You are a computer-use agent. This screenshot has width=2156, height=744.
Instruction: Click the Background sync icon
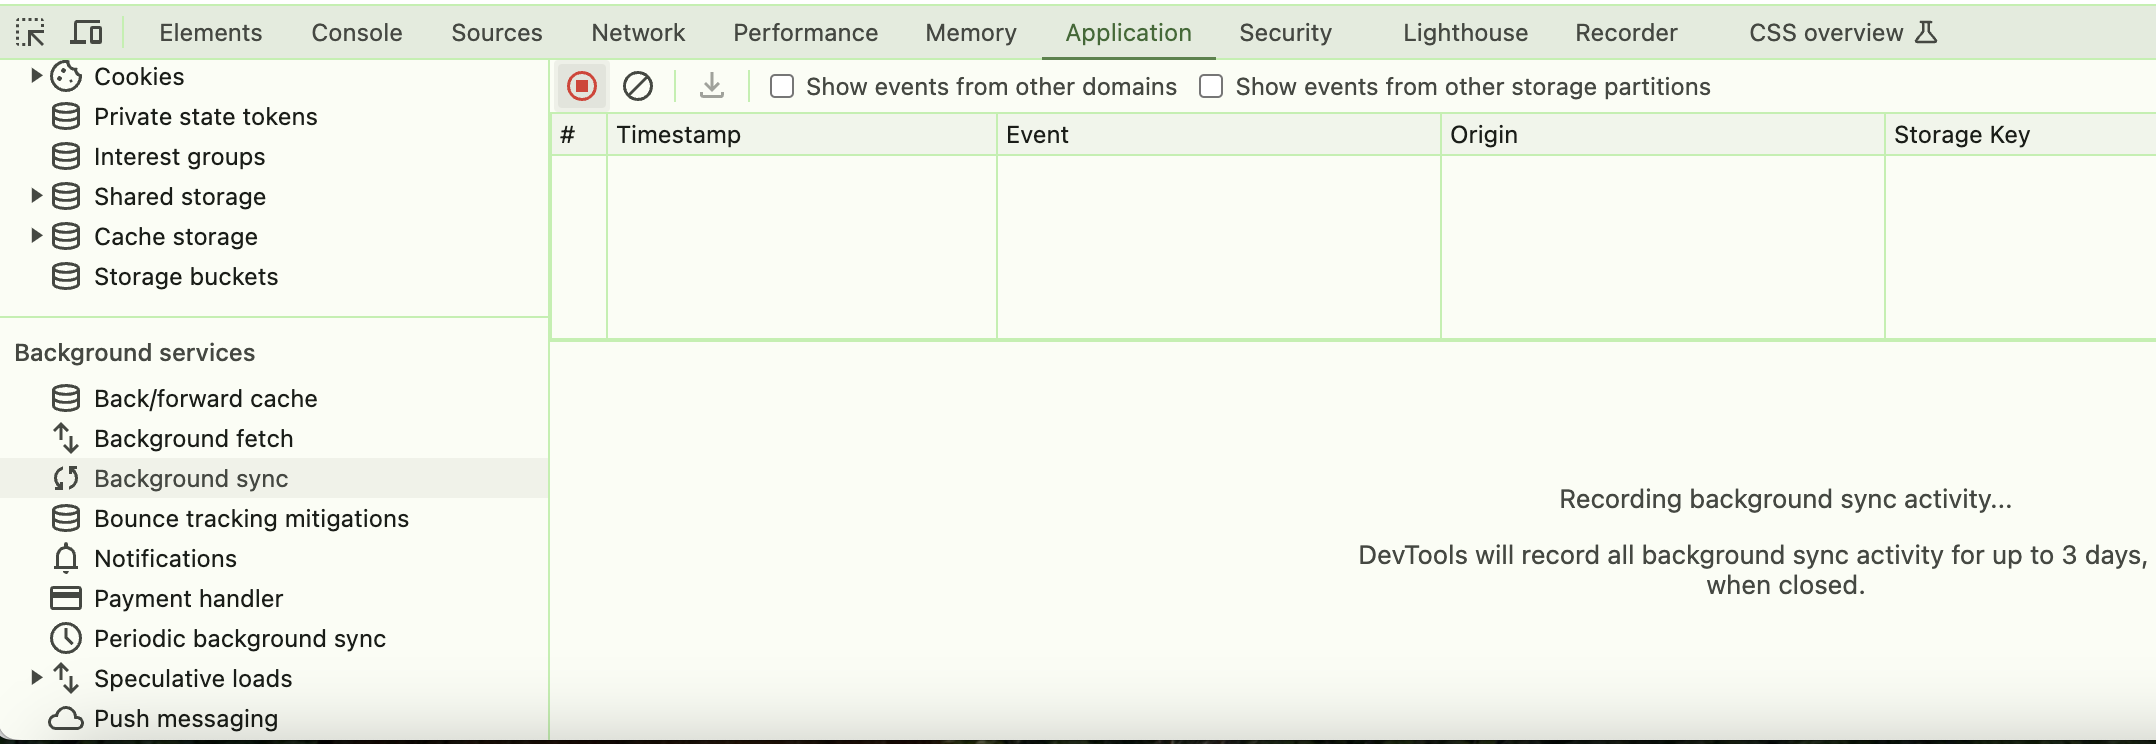point(66,478)
